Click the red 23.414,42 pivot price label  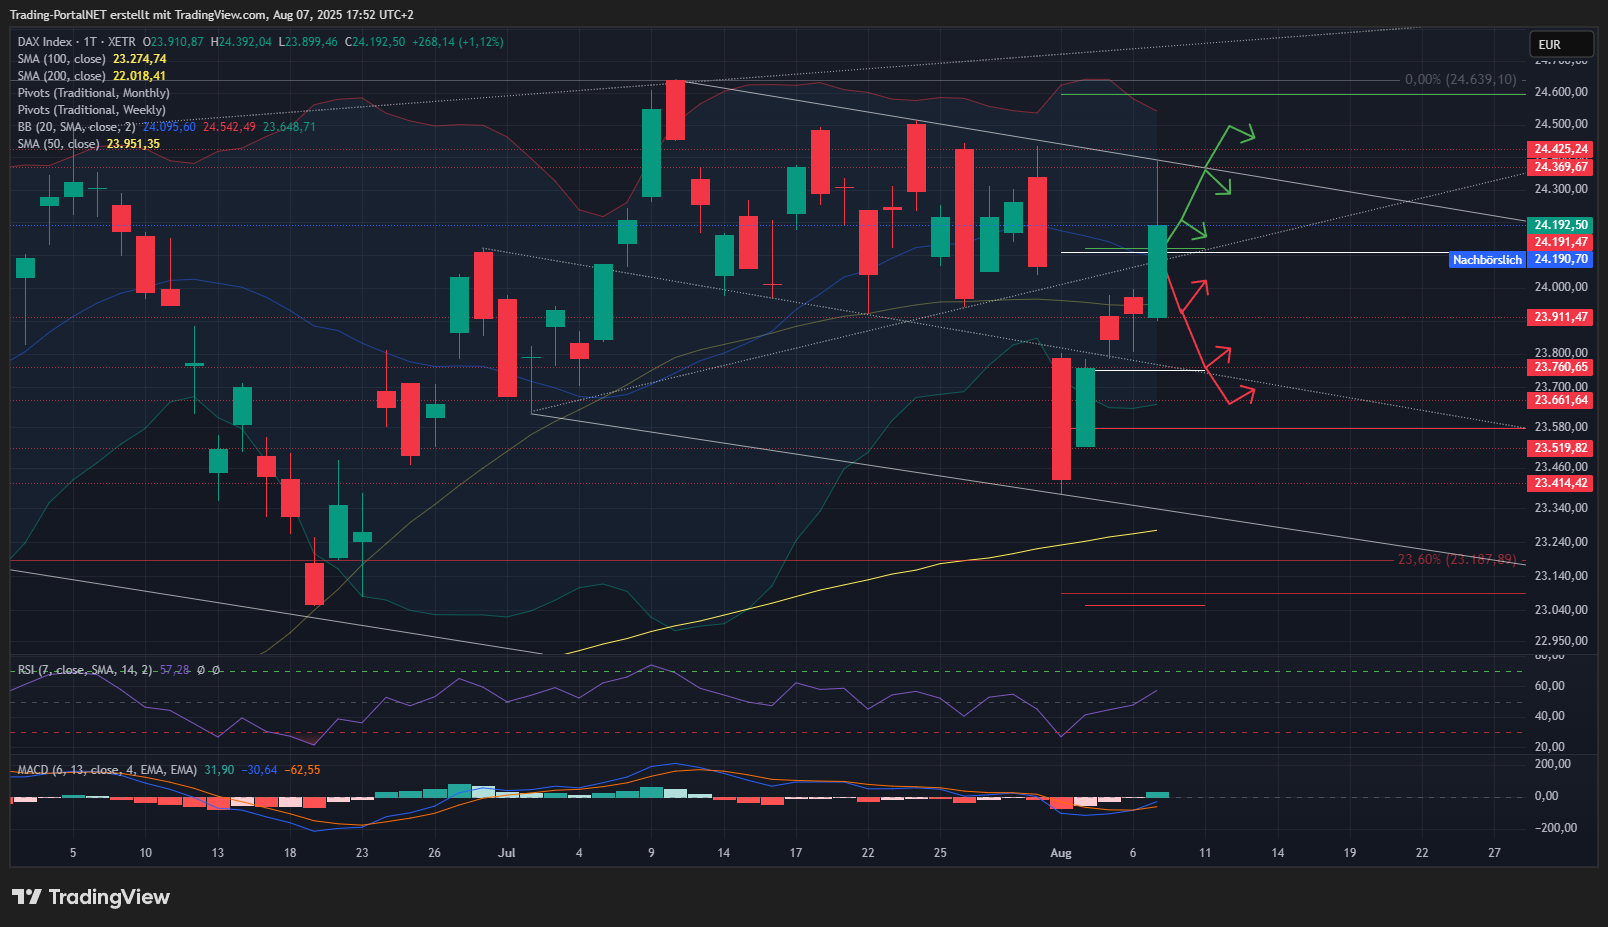(1560, 483)
